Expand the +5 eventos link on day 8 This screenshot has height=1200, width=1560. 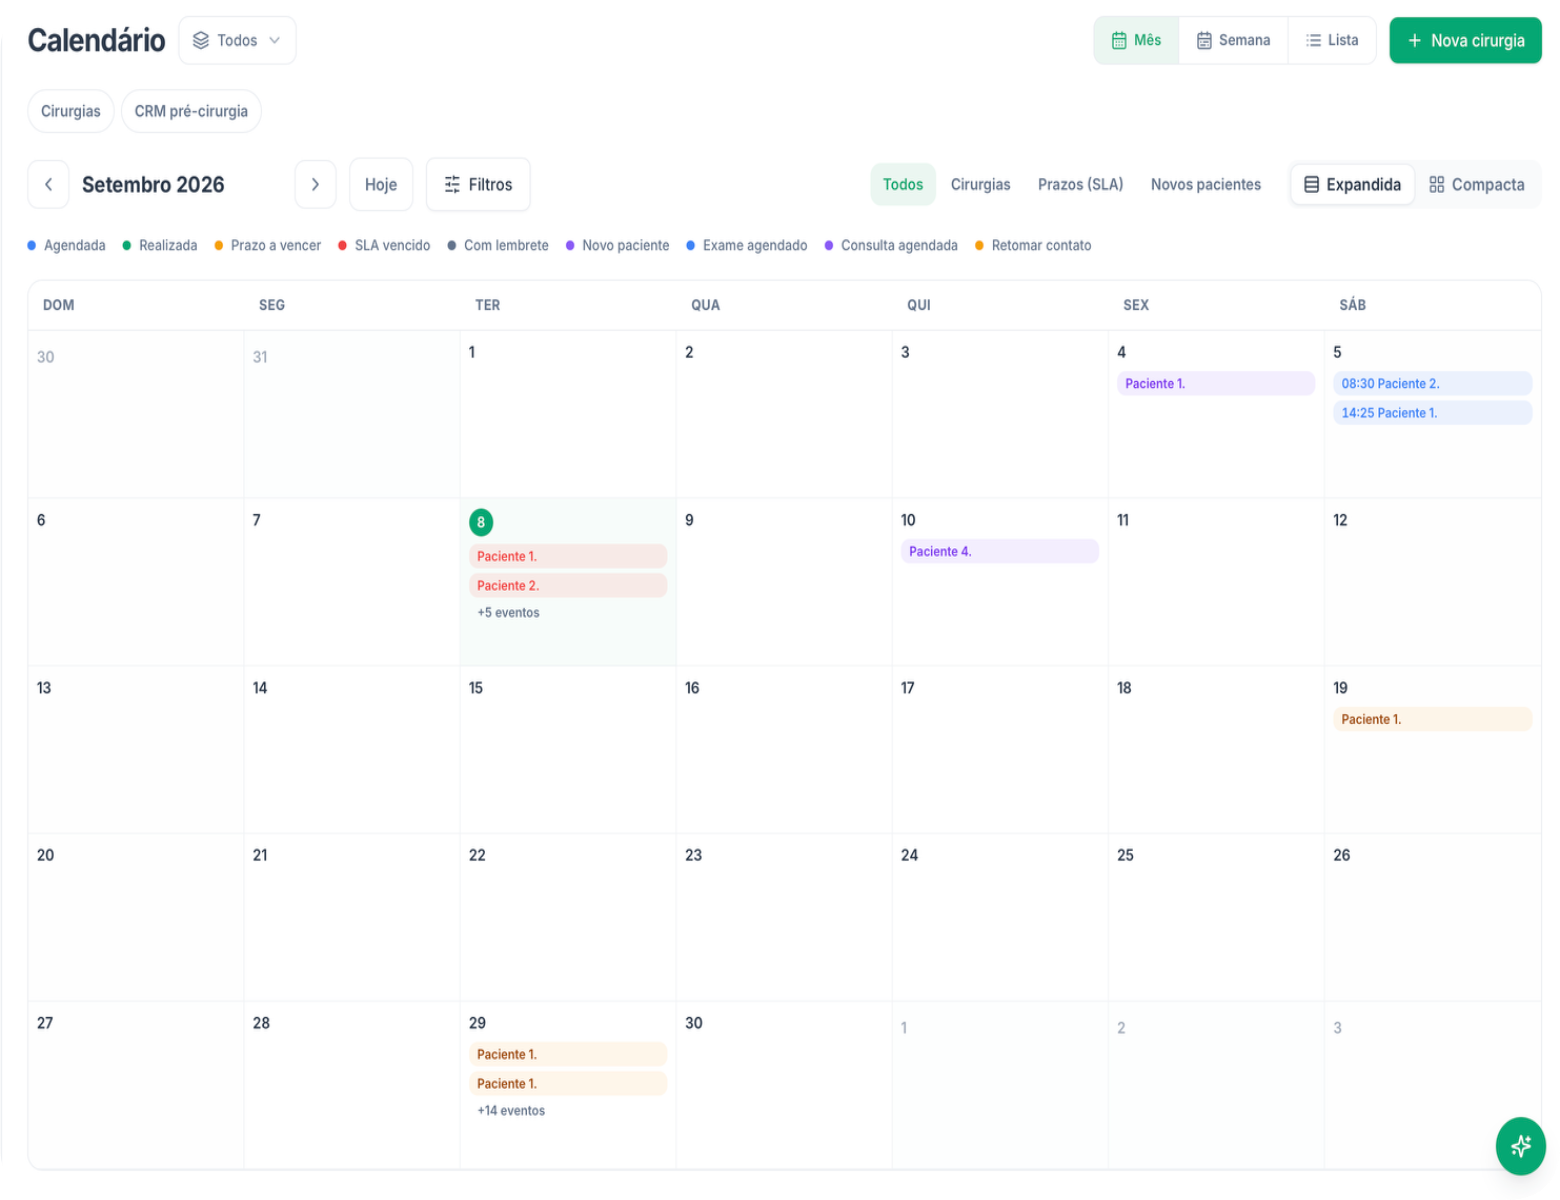[x=508, y=613]
